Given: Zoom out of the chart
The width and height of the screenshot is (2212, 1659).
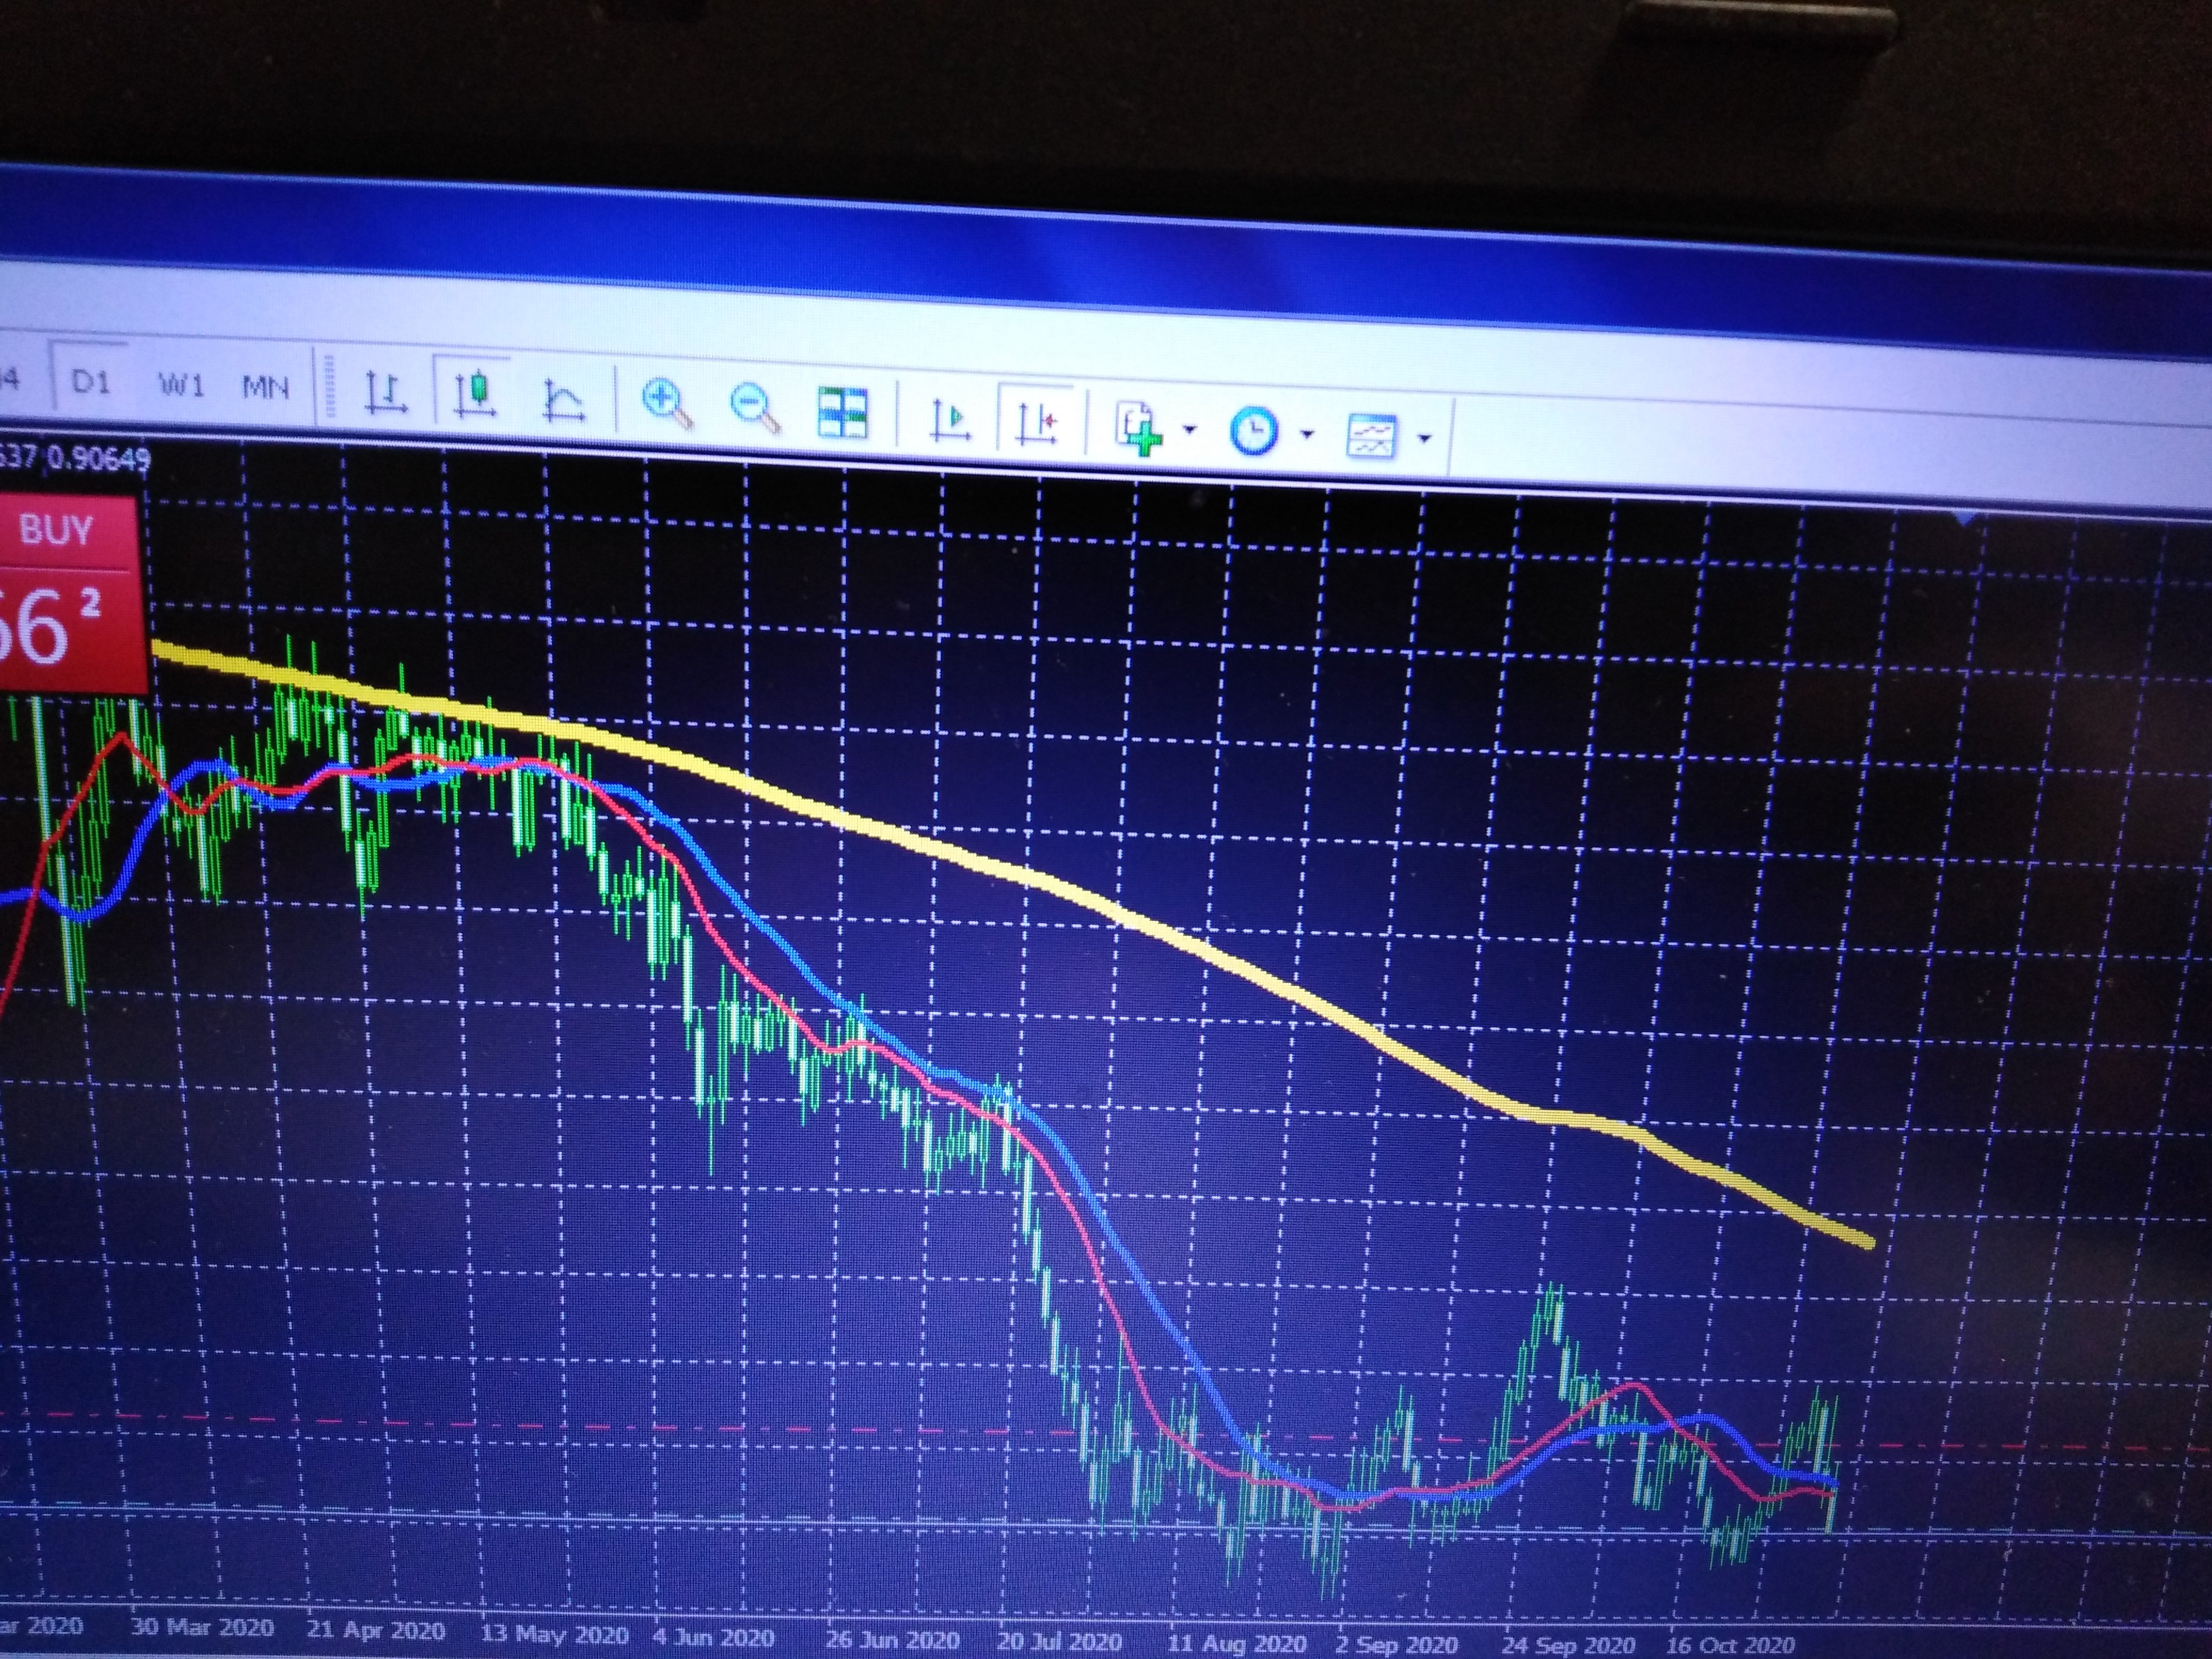Looking at the screenshot, I should coord(756,408).
